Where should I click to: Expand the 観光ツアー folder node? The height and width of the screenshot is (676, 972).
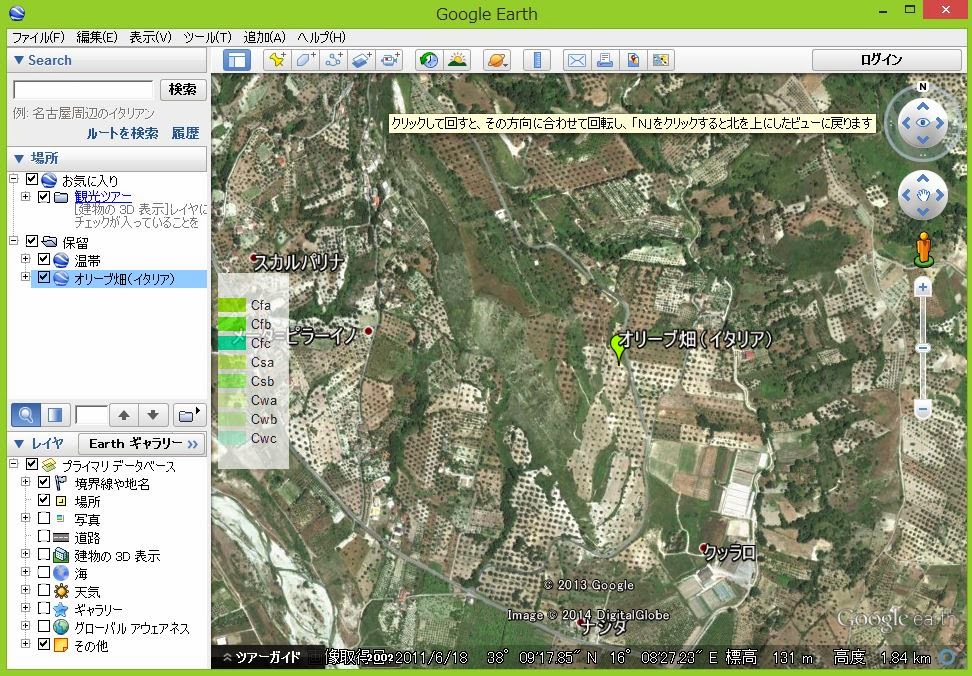tap(25, 197)
